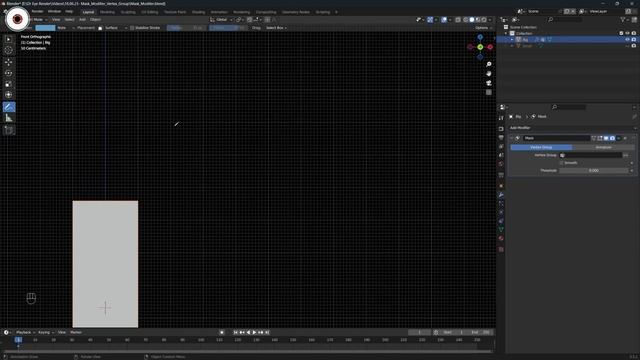Select the Add Cube tool

[9, 130]
